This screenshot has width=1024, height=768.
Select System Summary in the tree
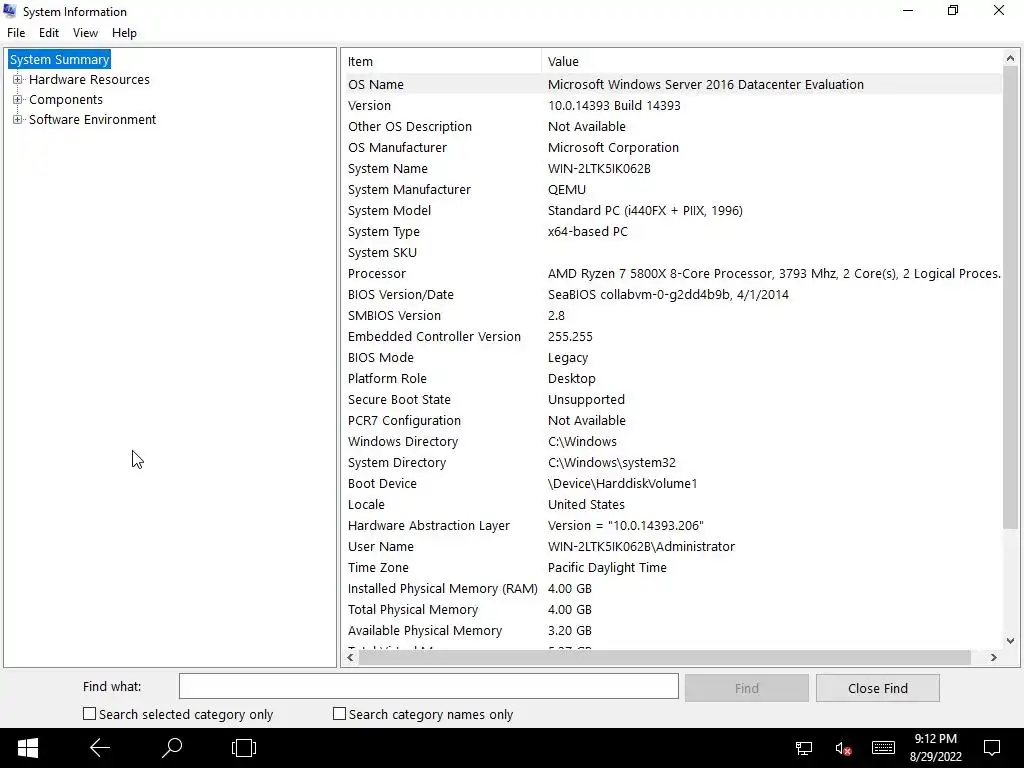pos(59,59)
